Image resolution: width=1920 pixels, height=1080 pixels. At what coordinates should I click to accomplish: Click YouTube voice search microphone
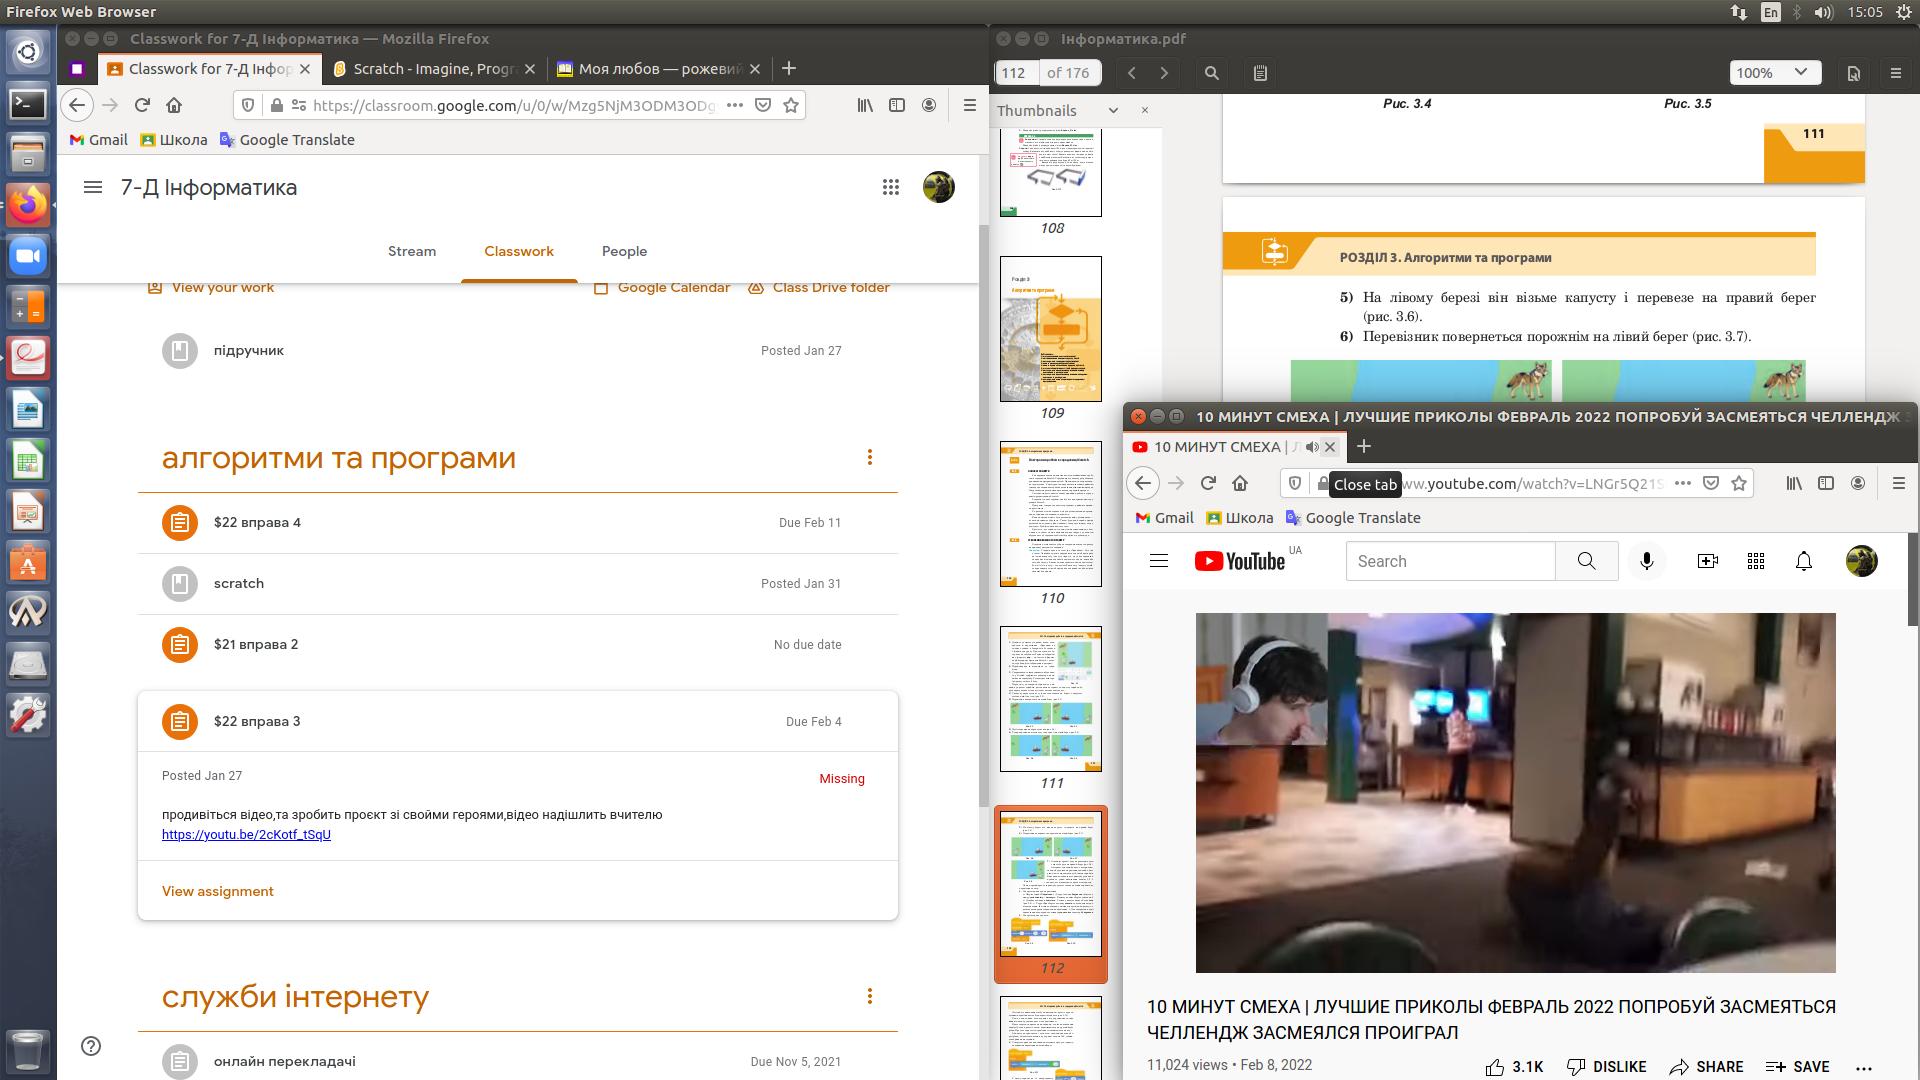click(x=1647, y=561)
